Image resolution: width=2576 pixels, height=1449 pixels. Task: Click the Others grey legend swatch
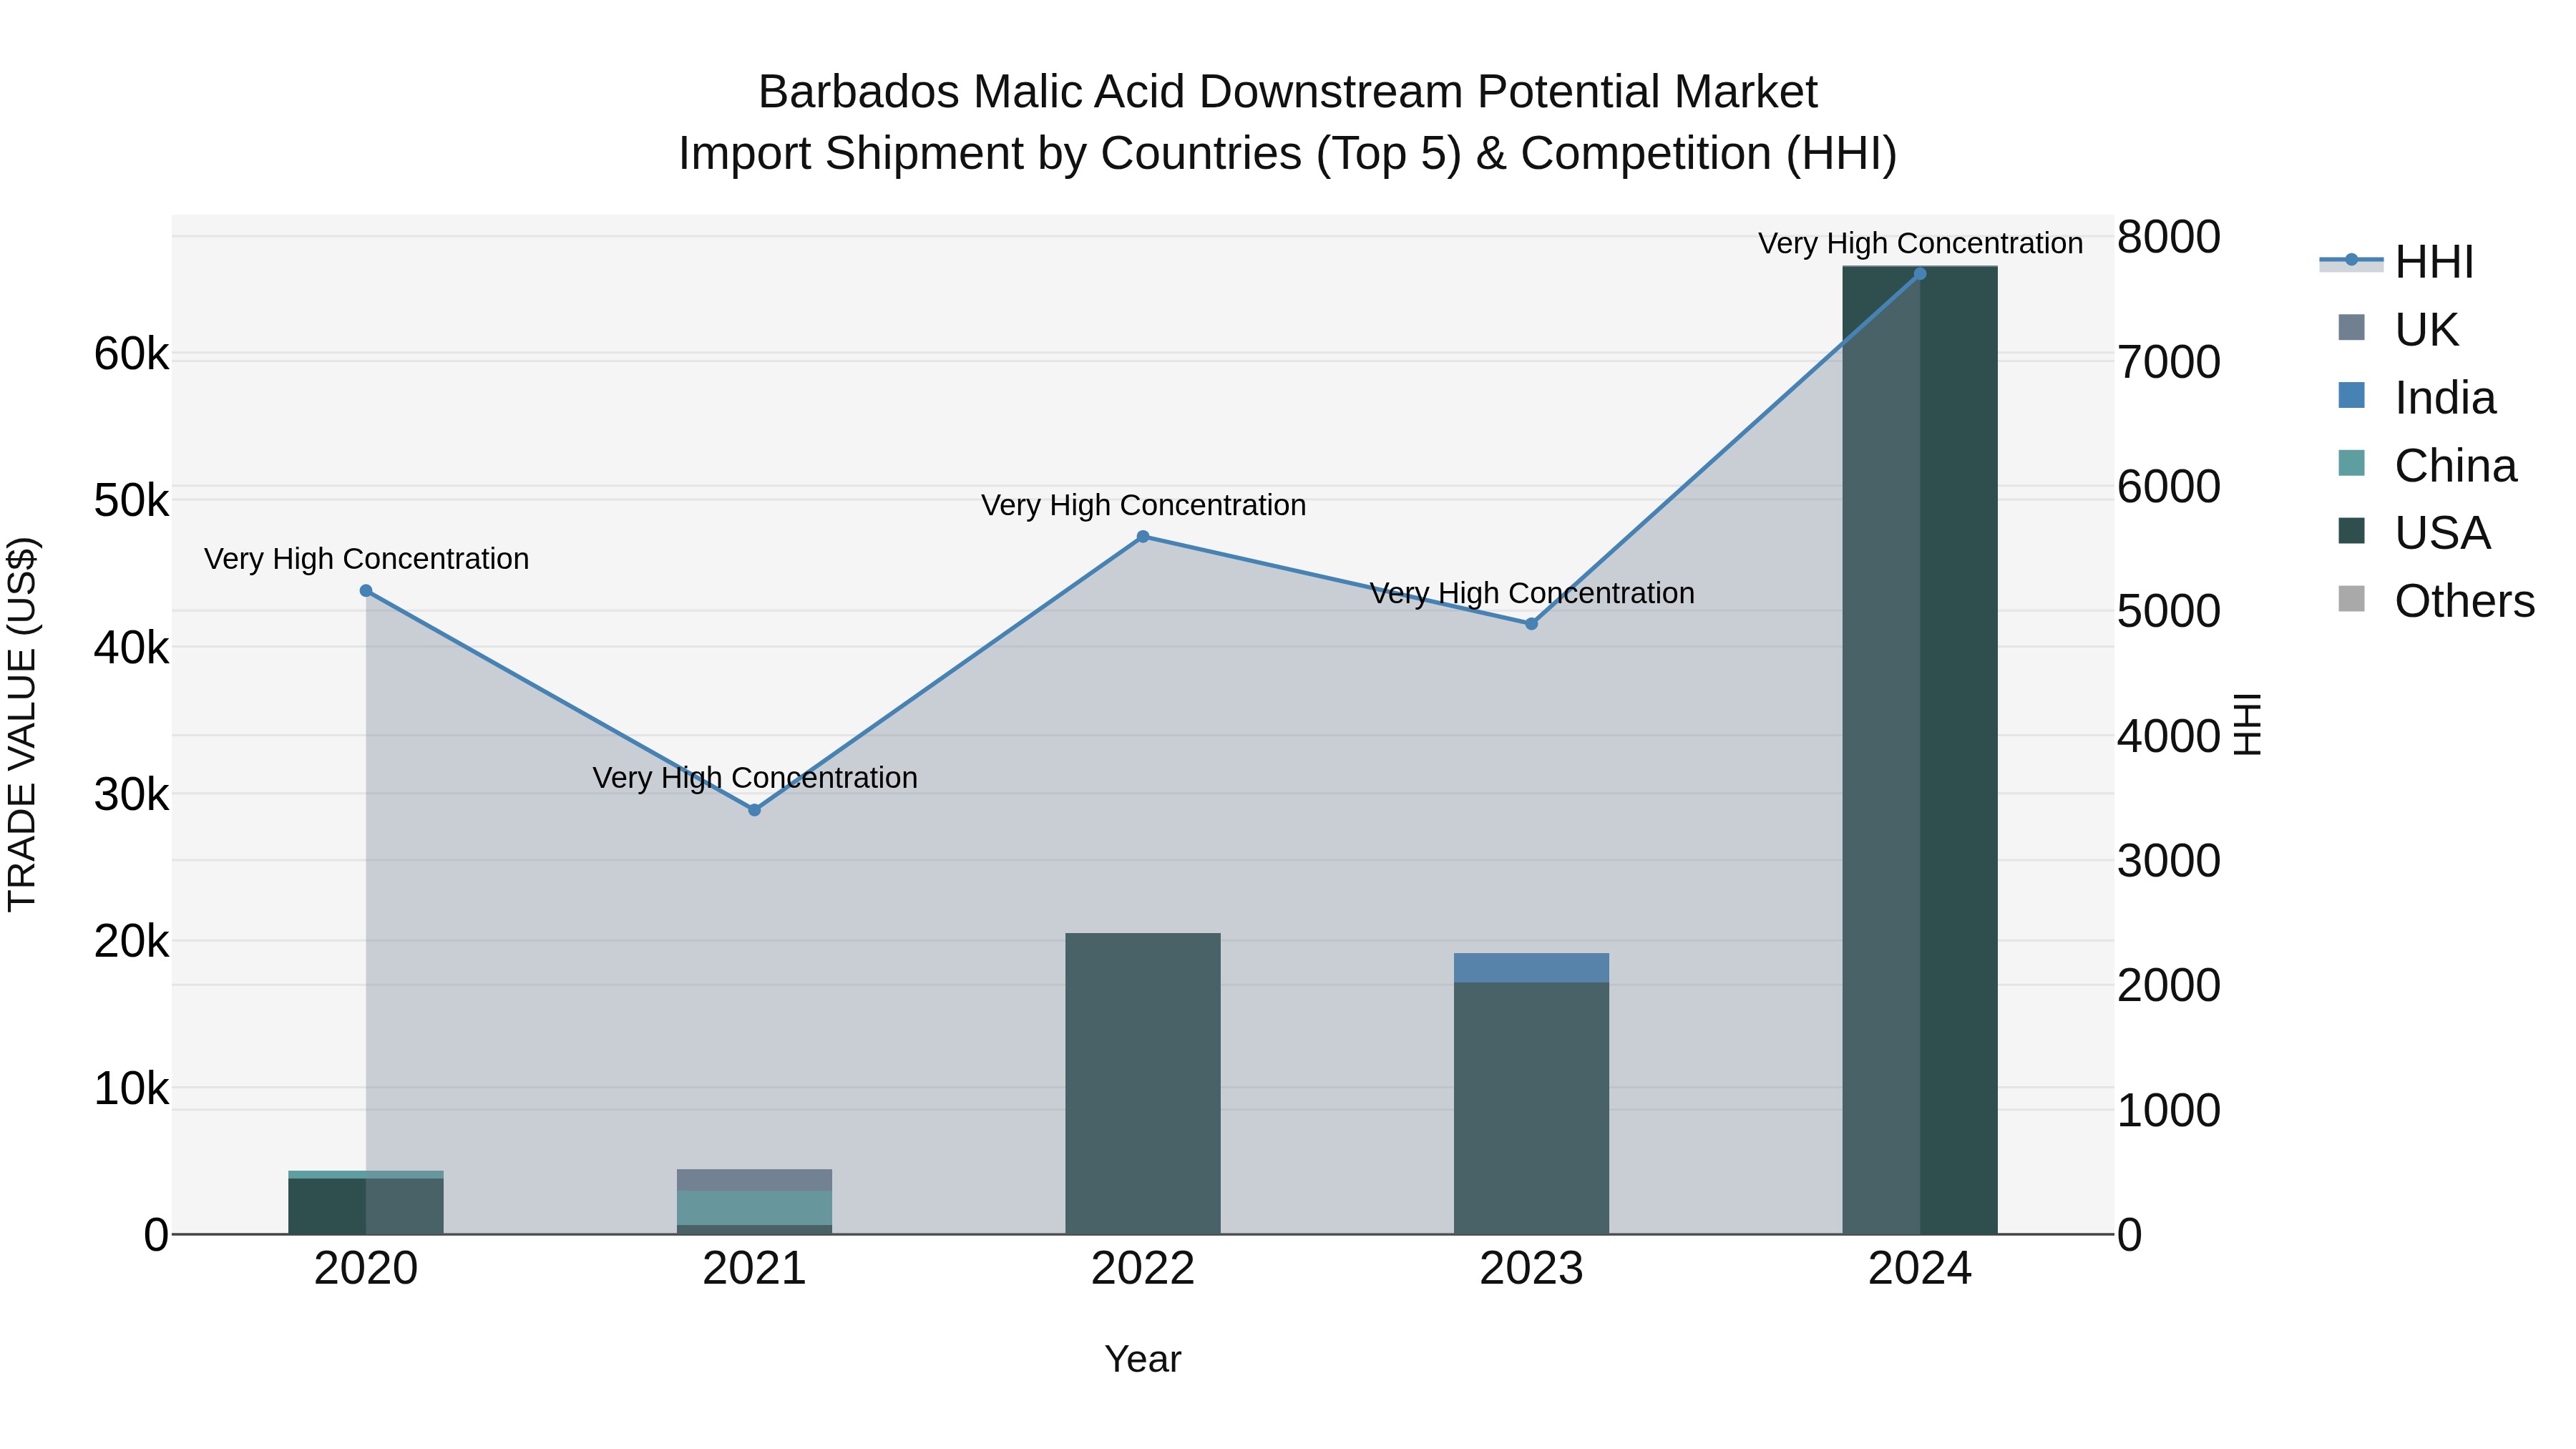click(x=2352, y=599)
